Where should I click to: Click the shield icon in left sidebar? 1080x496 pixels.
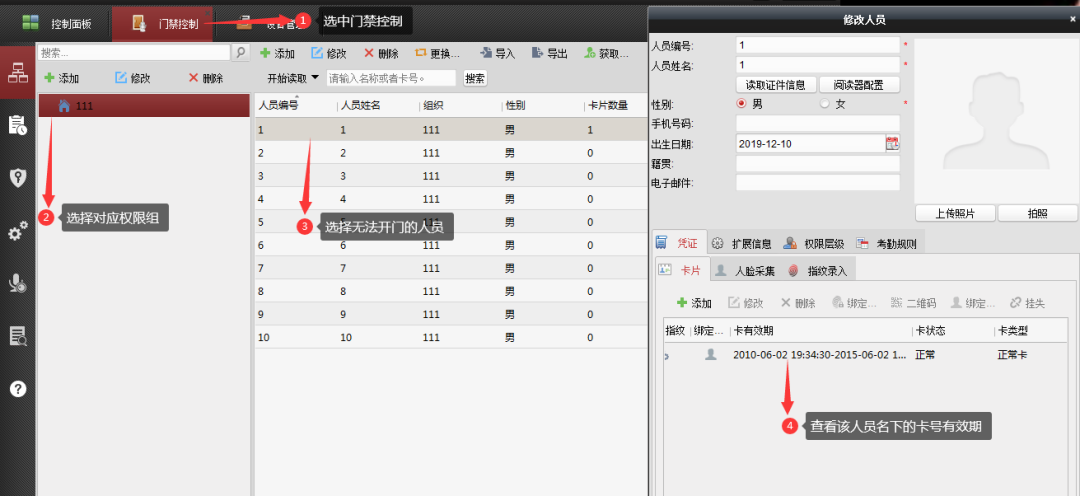17,178
